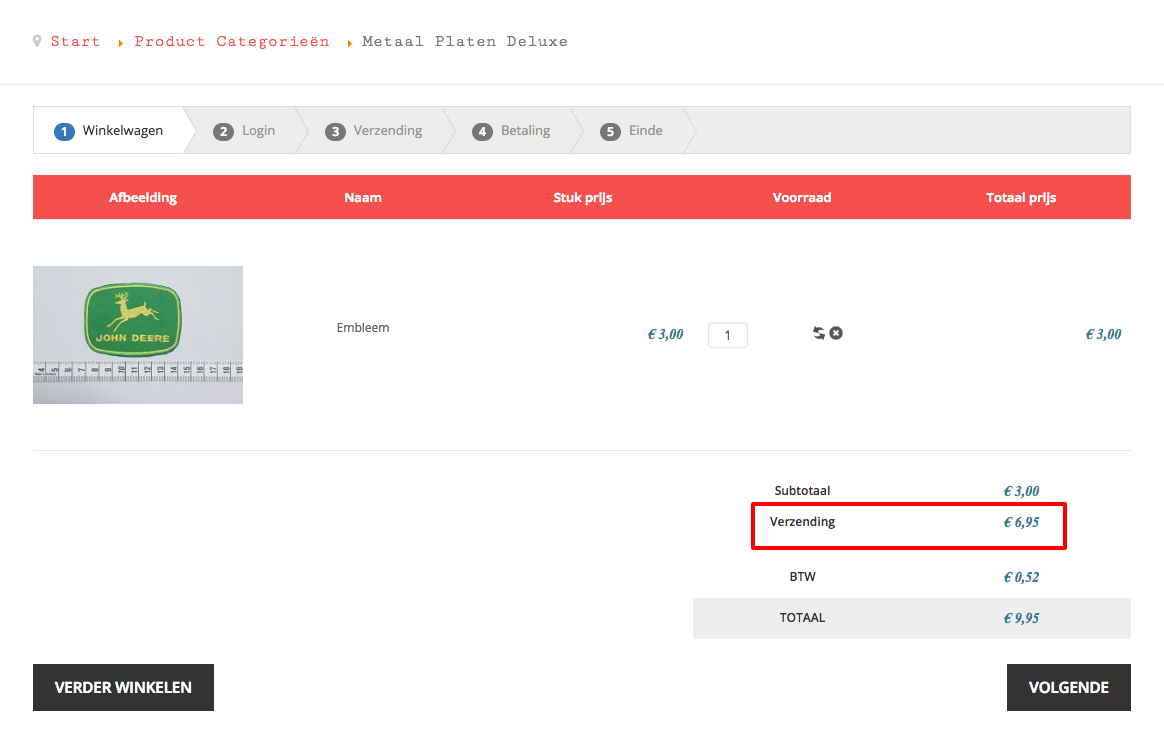This screenshot has height=742, width=1164.
Task: Go to Product Categorieën breadcrumb
Action: tap(232, 42)
